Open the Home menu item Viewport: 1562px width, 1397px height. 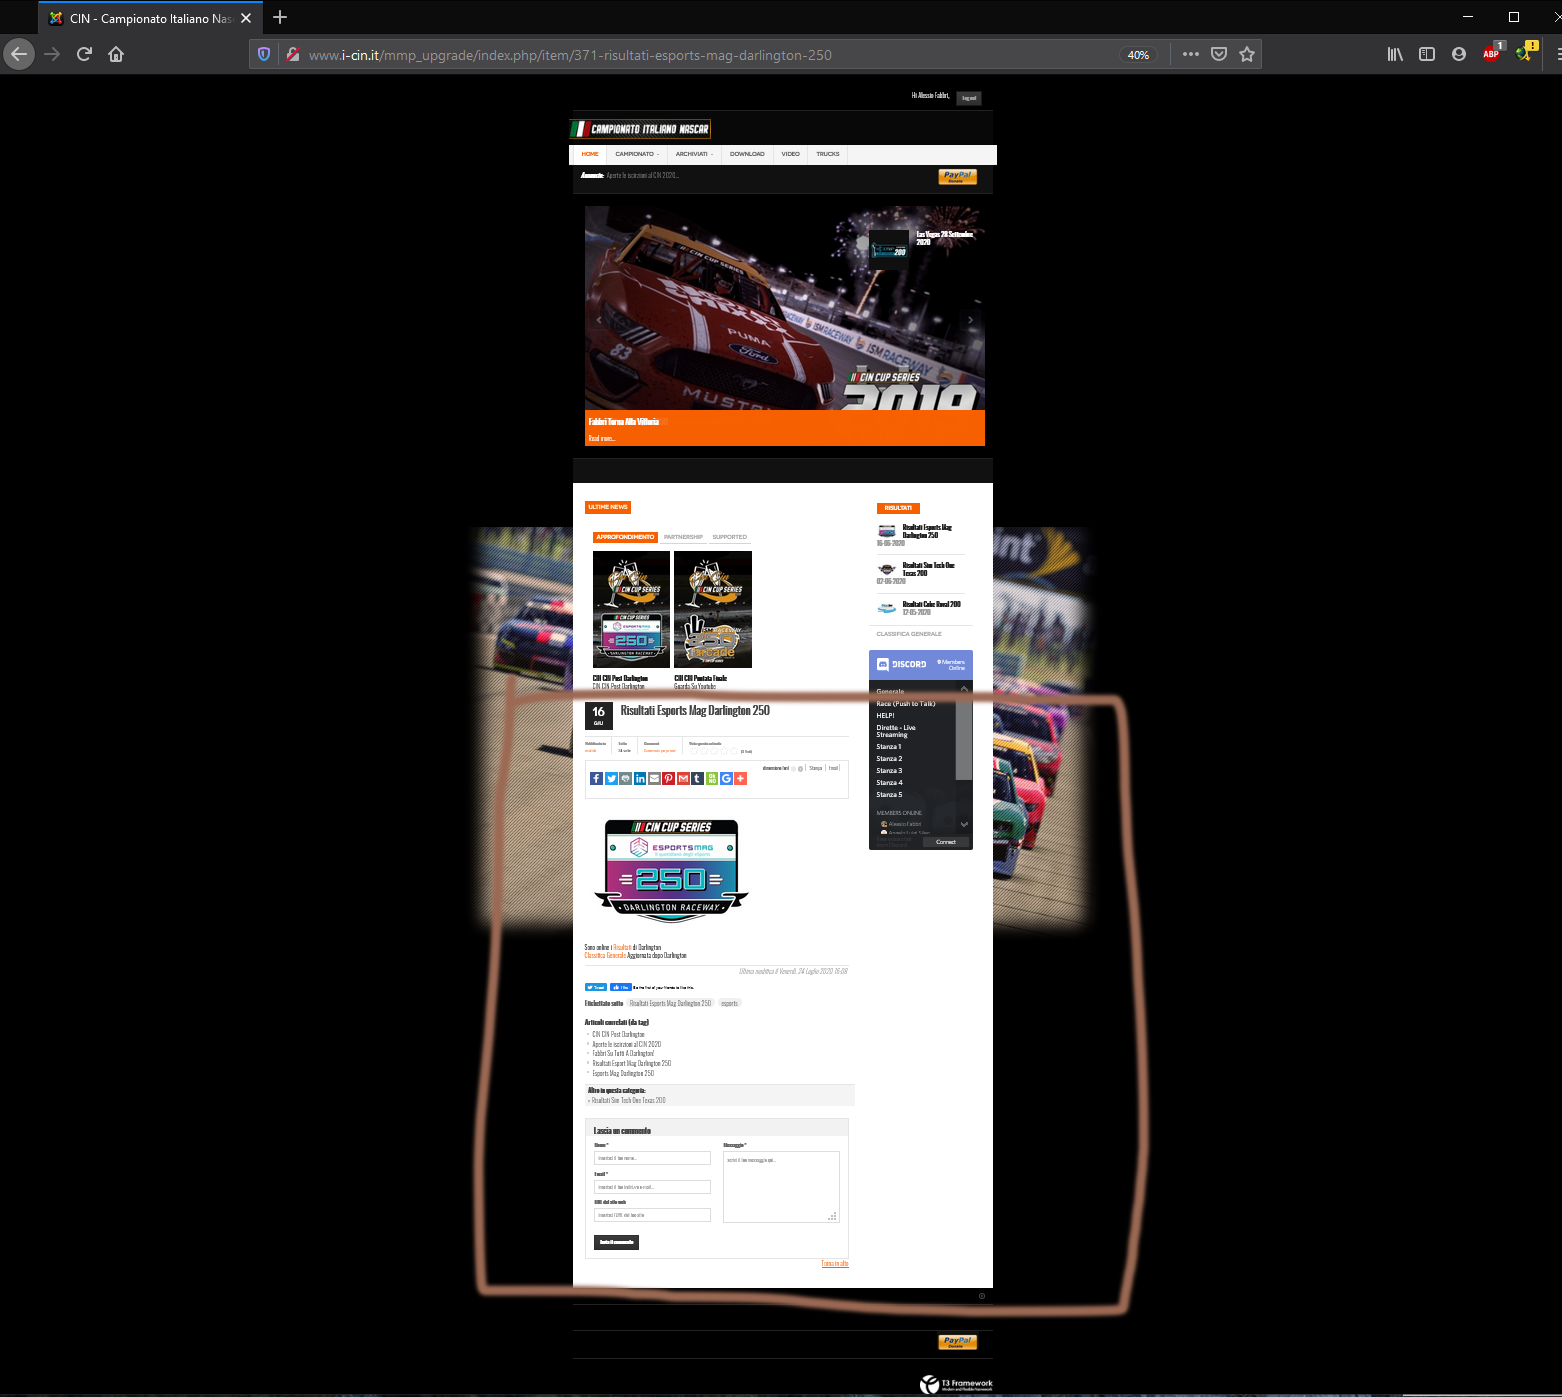click(x=590, y=154)
